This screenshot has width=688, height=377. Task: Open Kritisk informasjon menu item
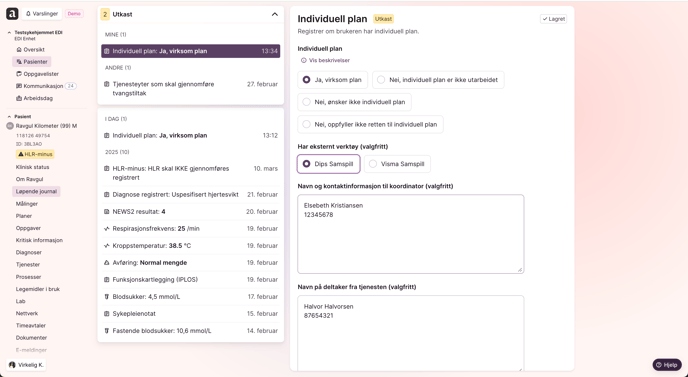pyautogui.click(x=39, y=241)
